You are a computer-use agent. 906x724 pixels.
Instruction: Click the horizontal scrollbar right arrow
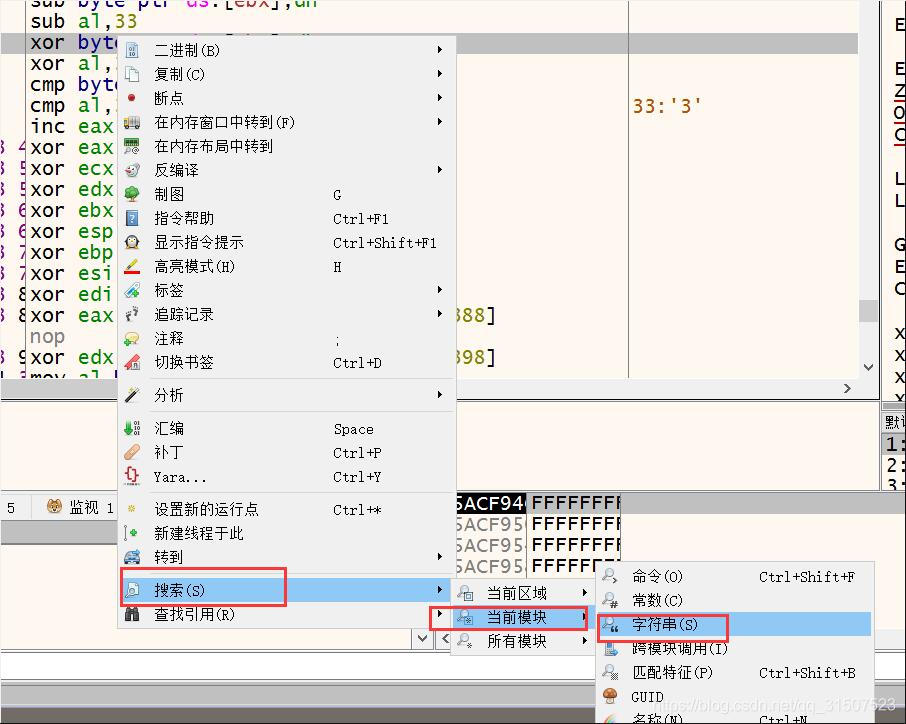(847, 388)
